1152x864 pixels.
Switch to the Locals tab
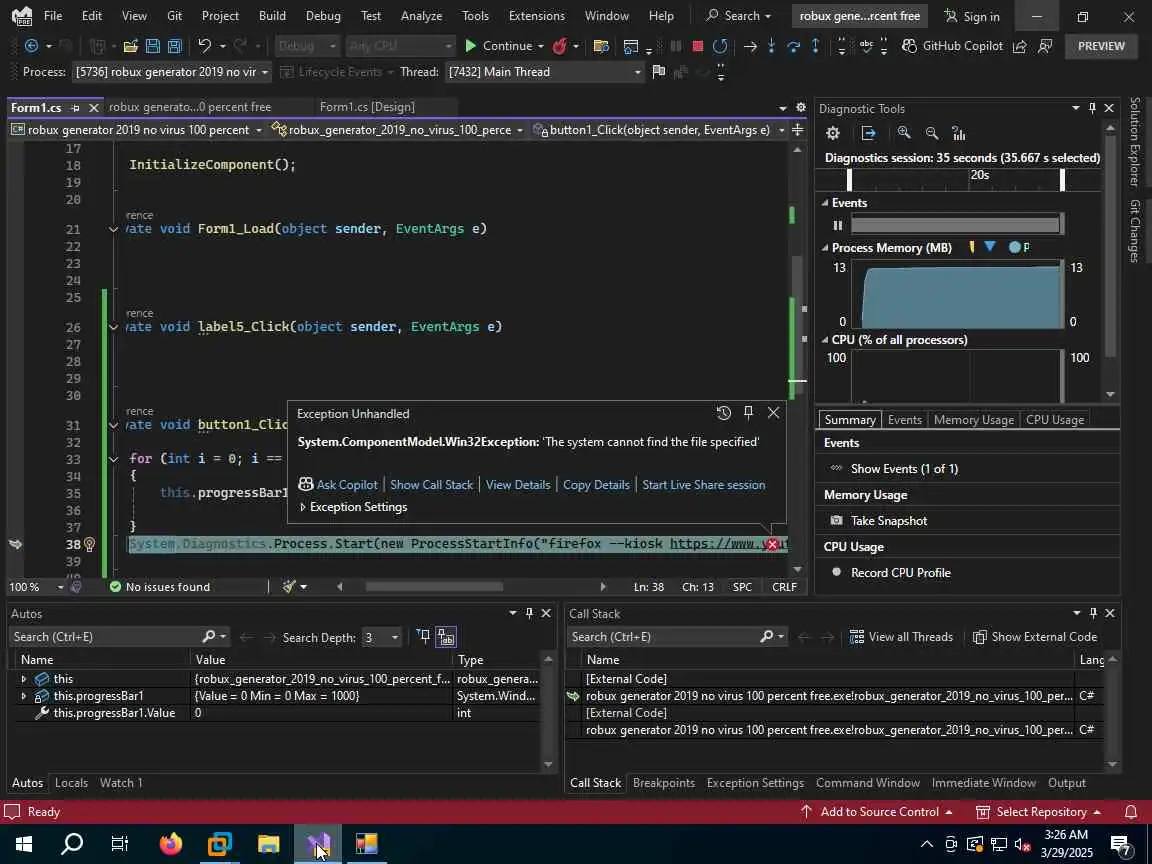pyautogui.click(x=71, y=783)
